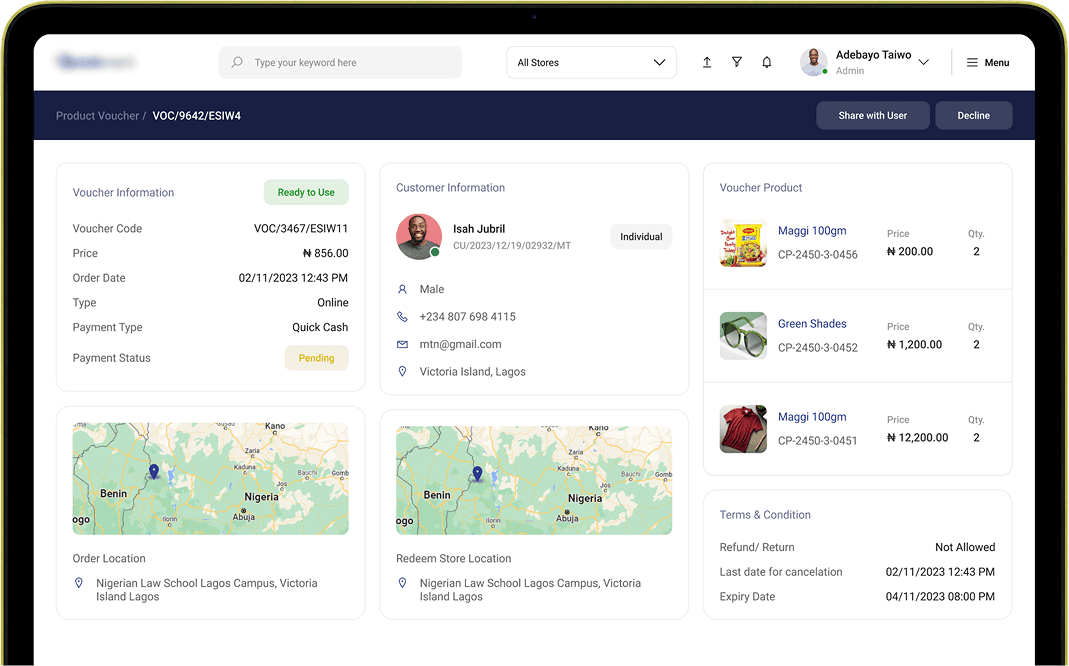Focus the keyword search field

340,62
